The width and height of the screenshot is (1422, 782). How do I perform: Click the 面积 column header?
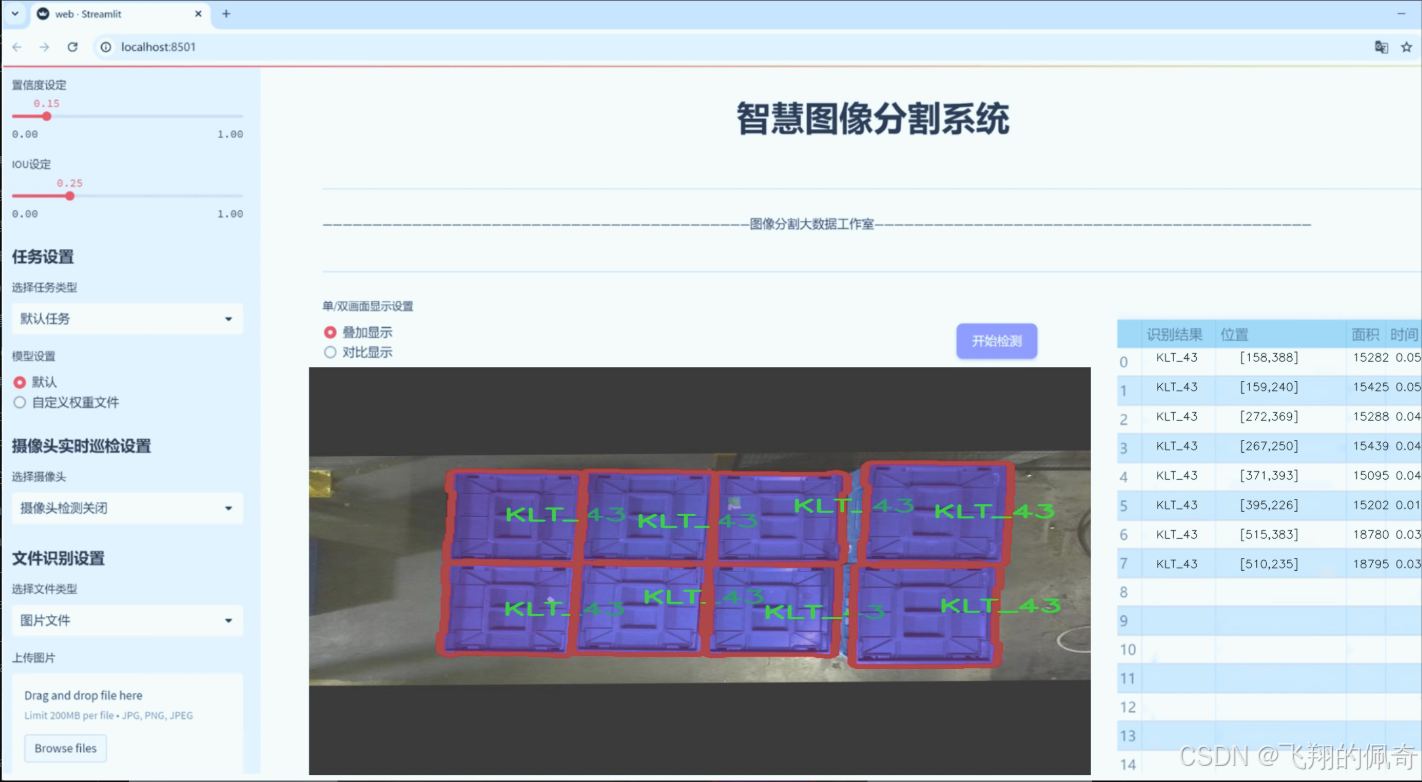[1366, 334]
